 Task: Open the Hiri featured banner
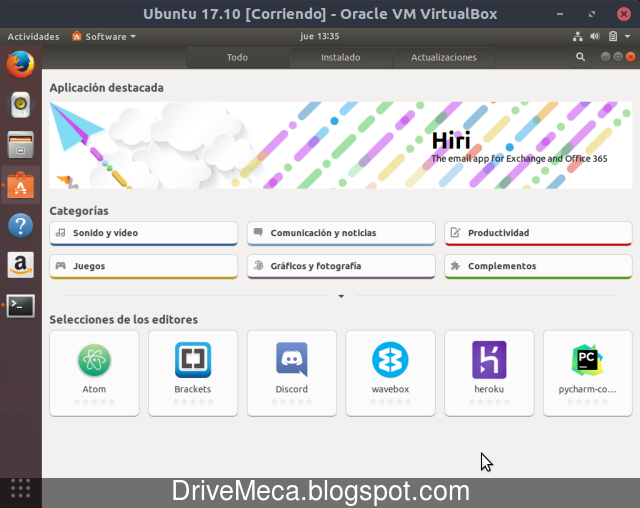[341, 145]
